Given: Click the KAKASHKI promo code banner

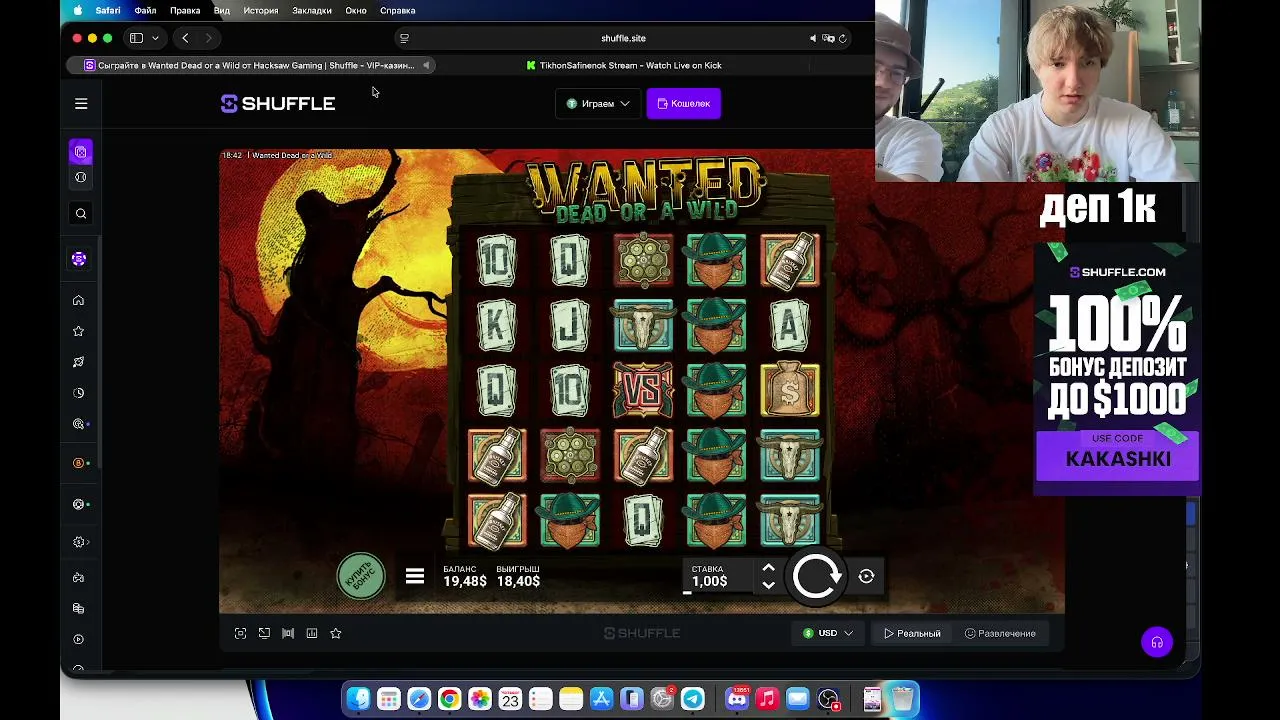Looking at the screenshot, I should tap(1117, 457).
